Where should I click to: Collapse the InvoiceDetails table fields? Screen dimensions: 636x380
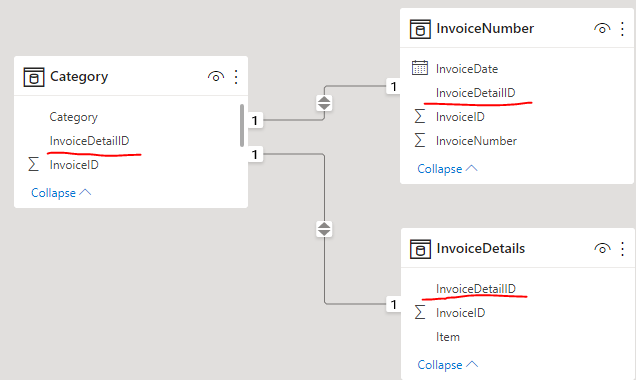[447, 365]
